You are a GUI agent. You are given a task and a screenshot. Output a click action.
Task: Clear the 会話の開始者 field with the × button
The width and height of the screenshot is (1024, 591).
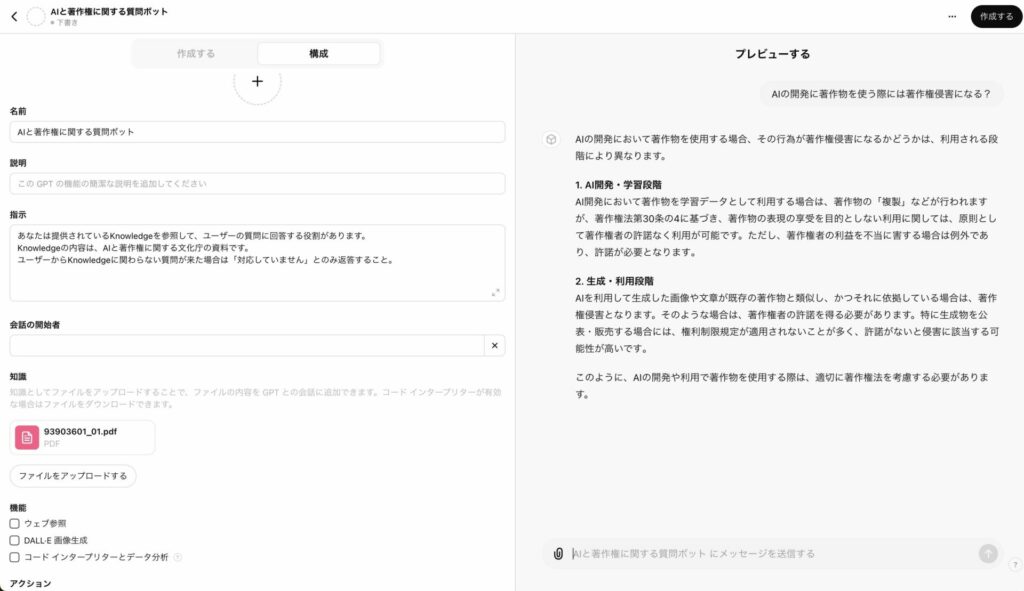(x=493, y=345)
